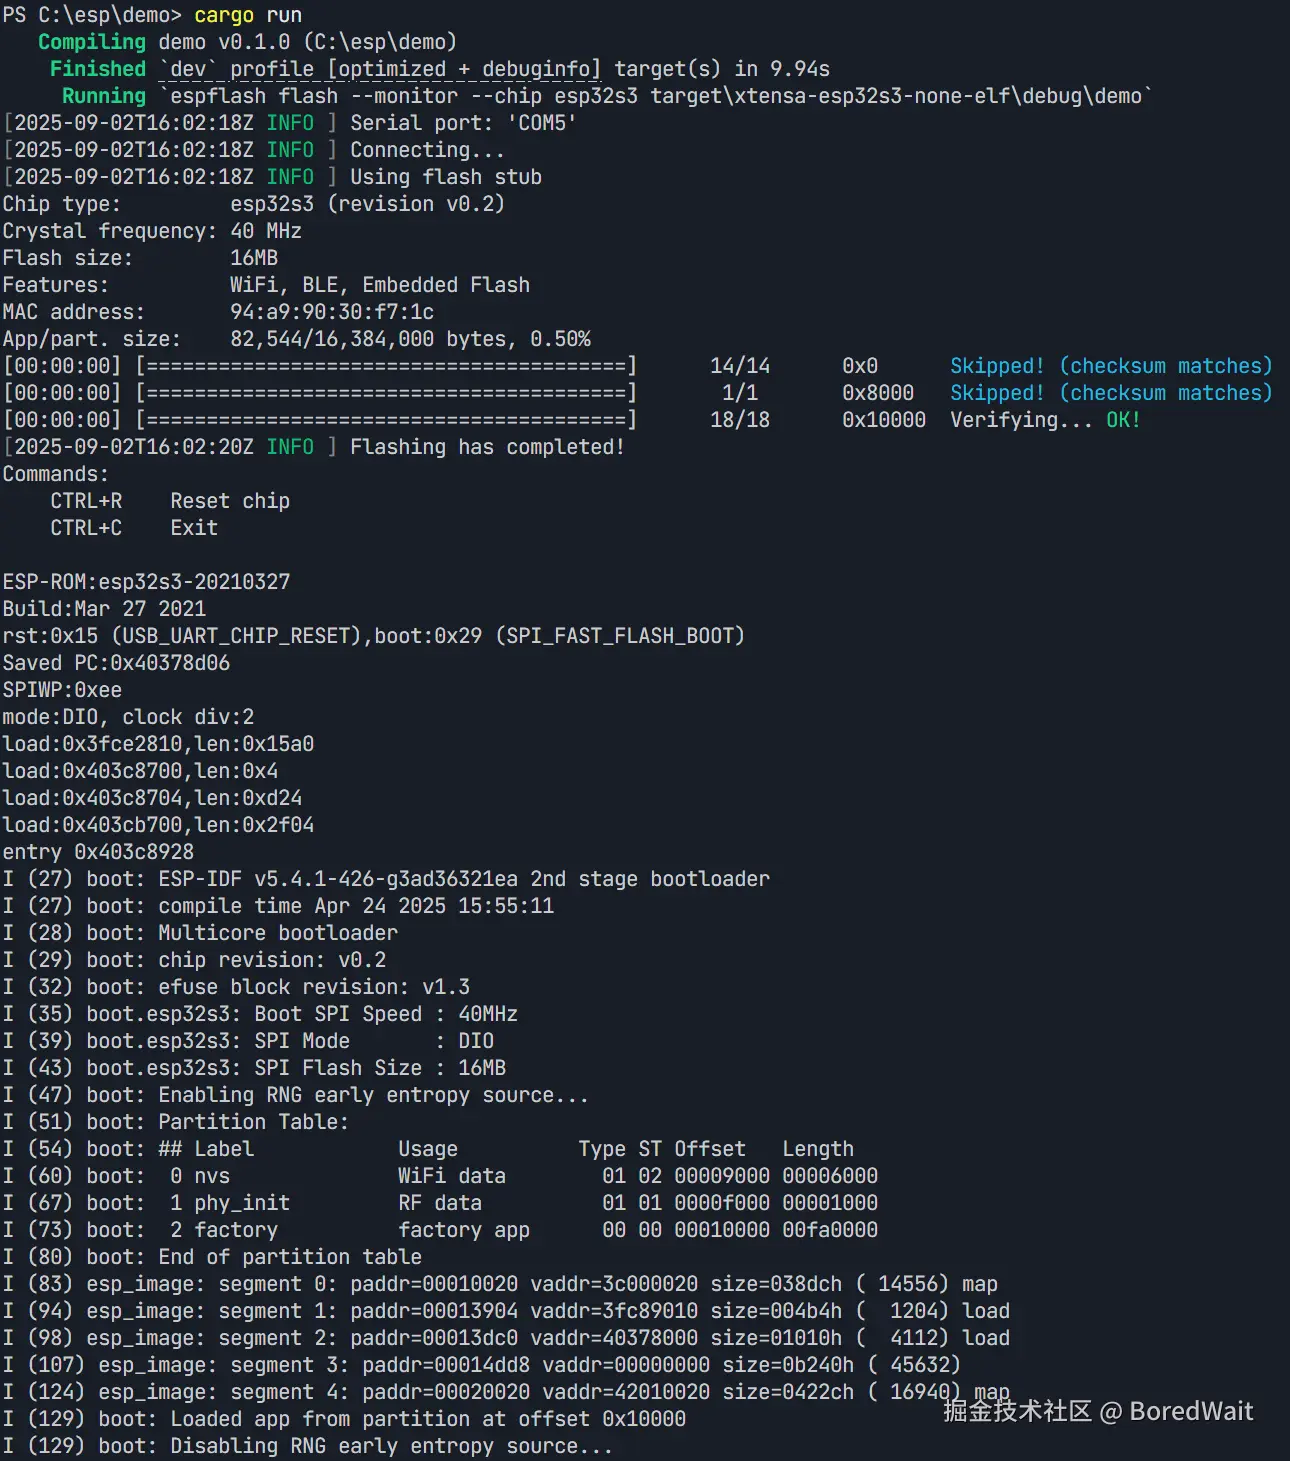Click the "Flashing has completed!" message
Viewport: 1290px width, 1461px height.
pos(487,447)
